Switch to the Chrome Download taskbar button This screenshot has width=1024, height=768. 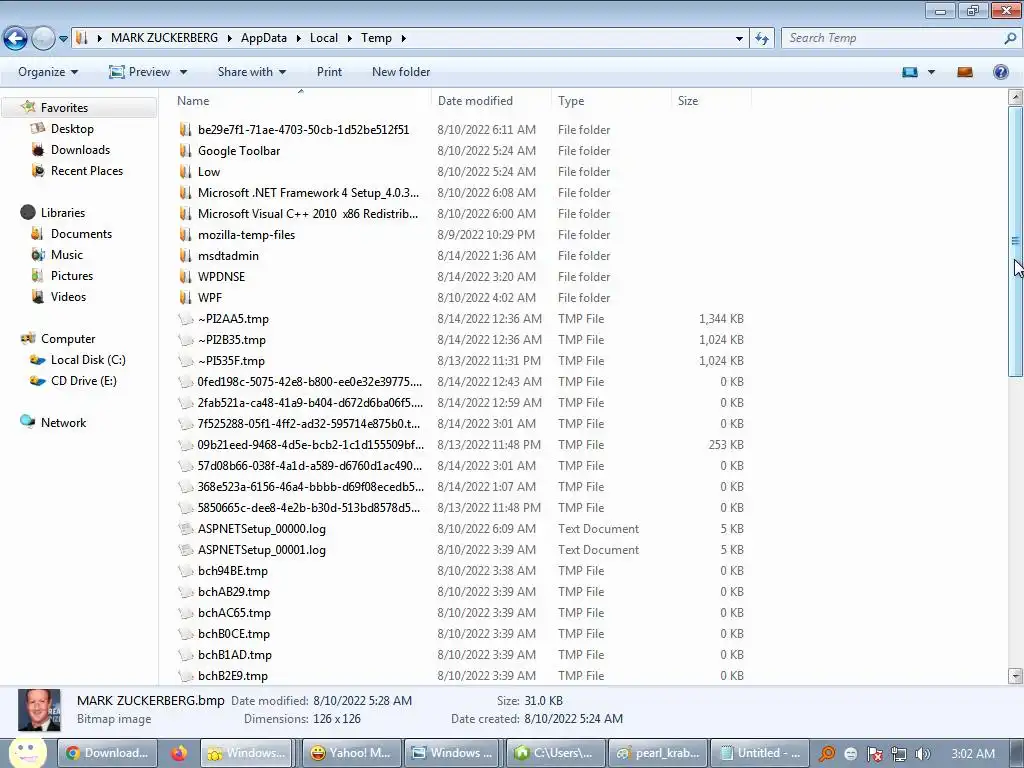[x=108, y=753]
